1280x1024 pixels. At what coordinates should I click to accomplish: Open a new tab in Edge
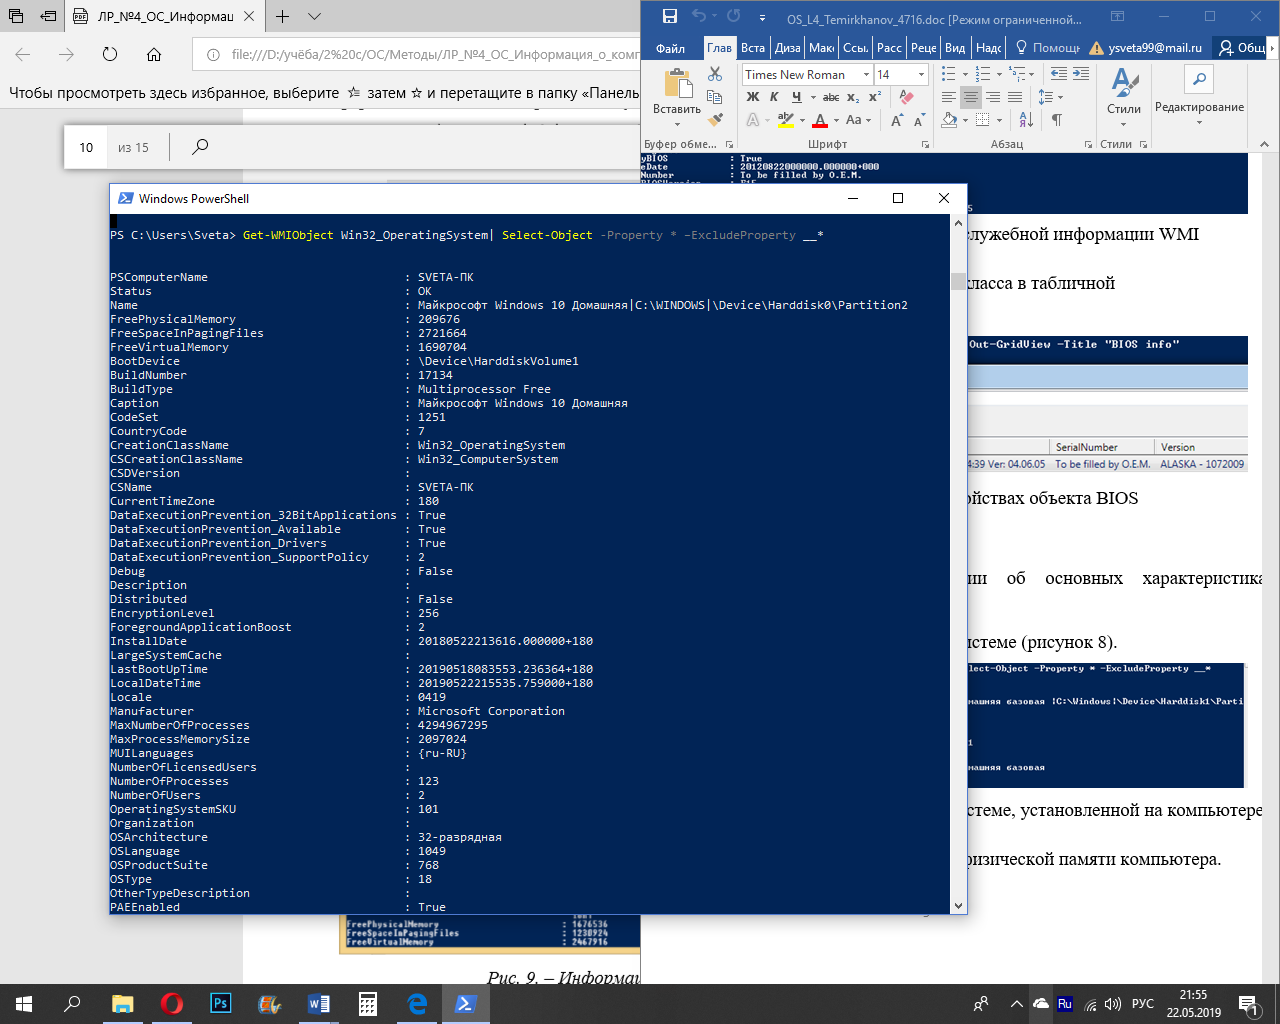pos(282,16)
